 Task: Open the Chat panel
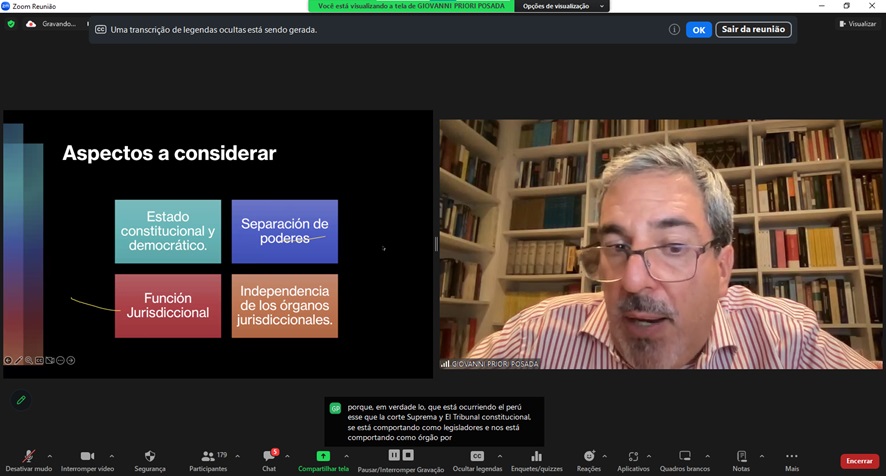269,460
